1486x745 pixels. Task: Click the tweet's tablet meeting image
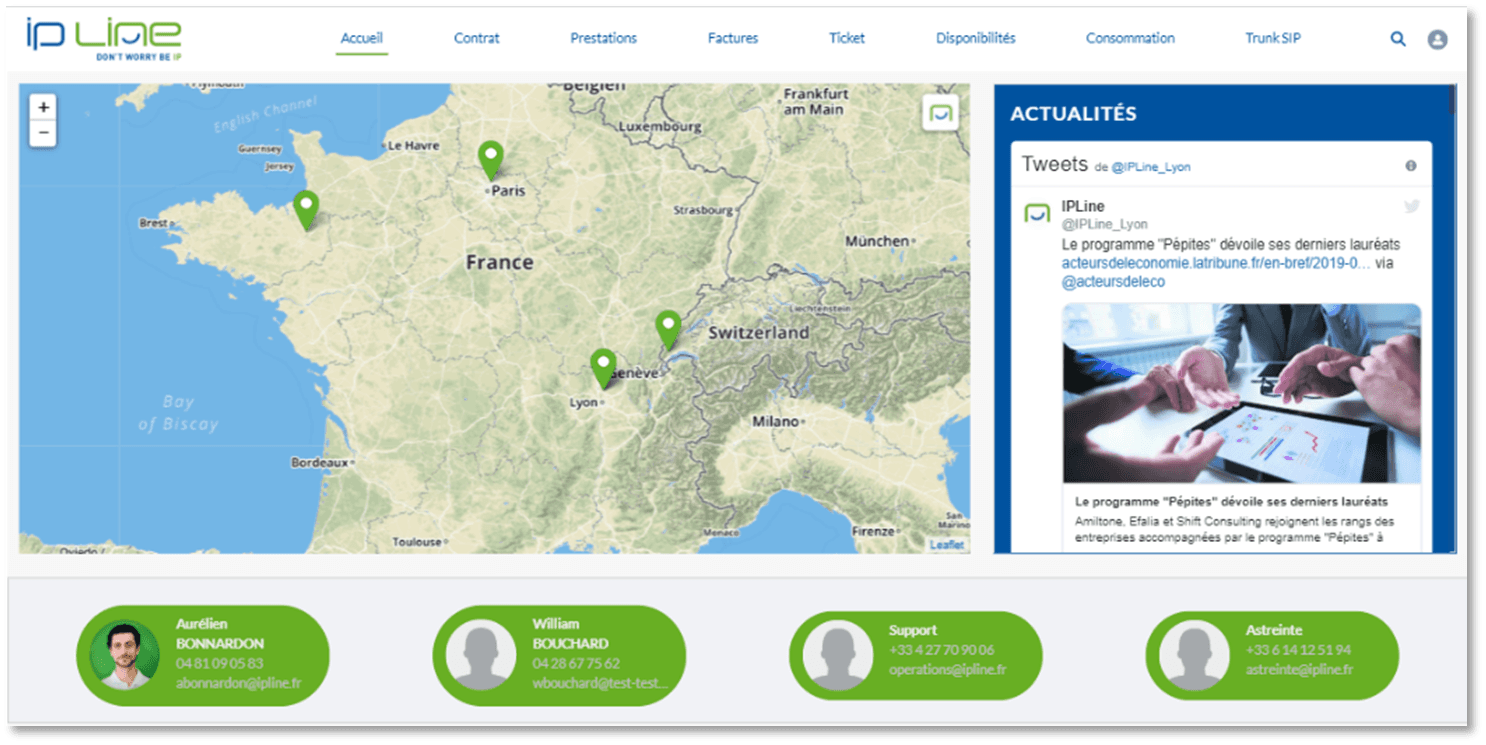[x=1241, y=393]
